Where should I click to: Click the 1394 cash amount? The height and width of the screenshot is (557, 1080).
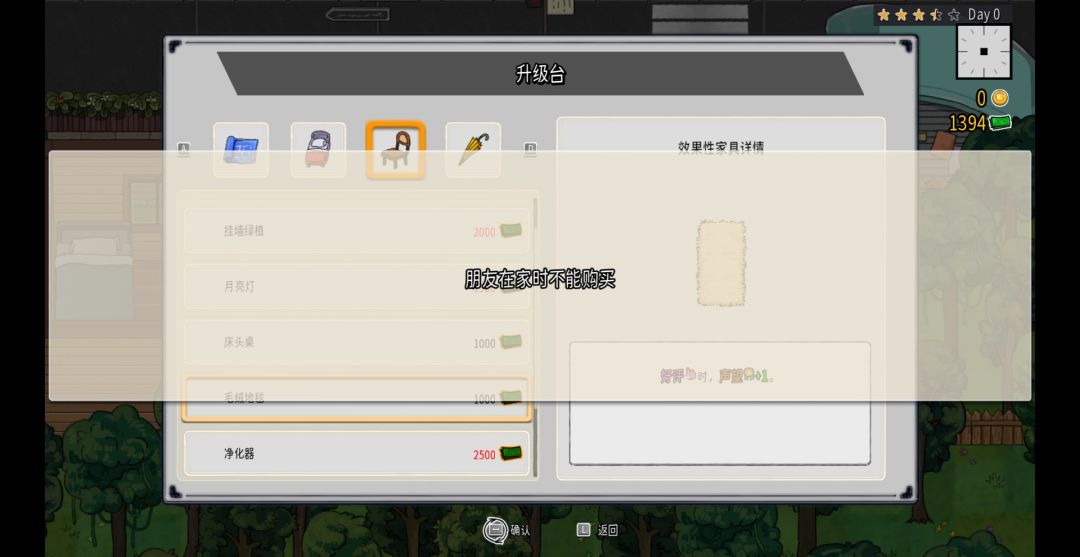968,123
